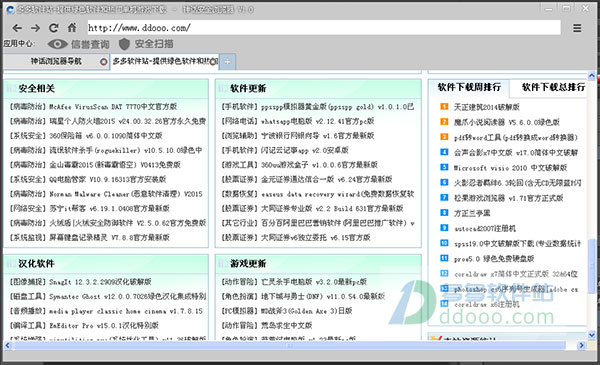Click the horizontal scrollbar right arrow
Viewport: 600px width, 365px height.
click(x=582, y=345)
